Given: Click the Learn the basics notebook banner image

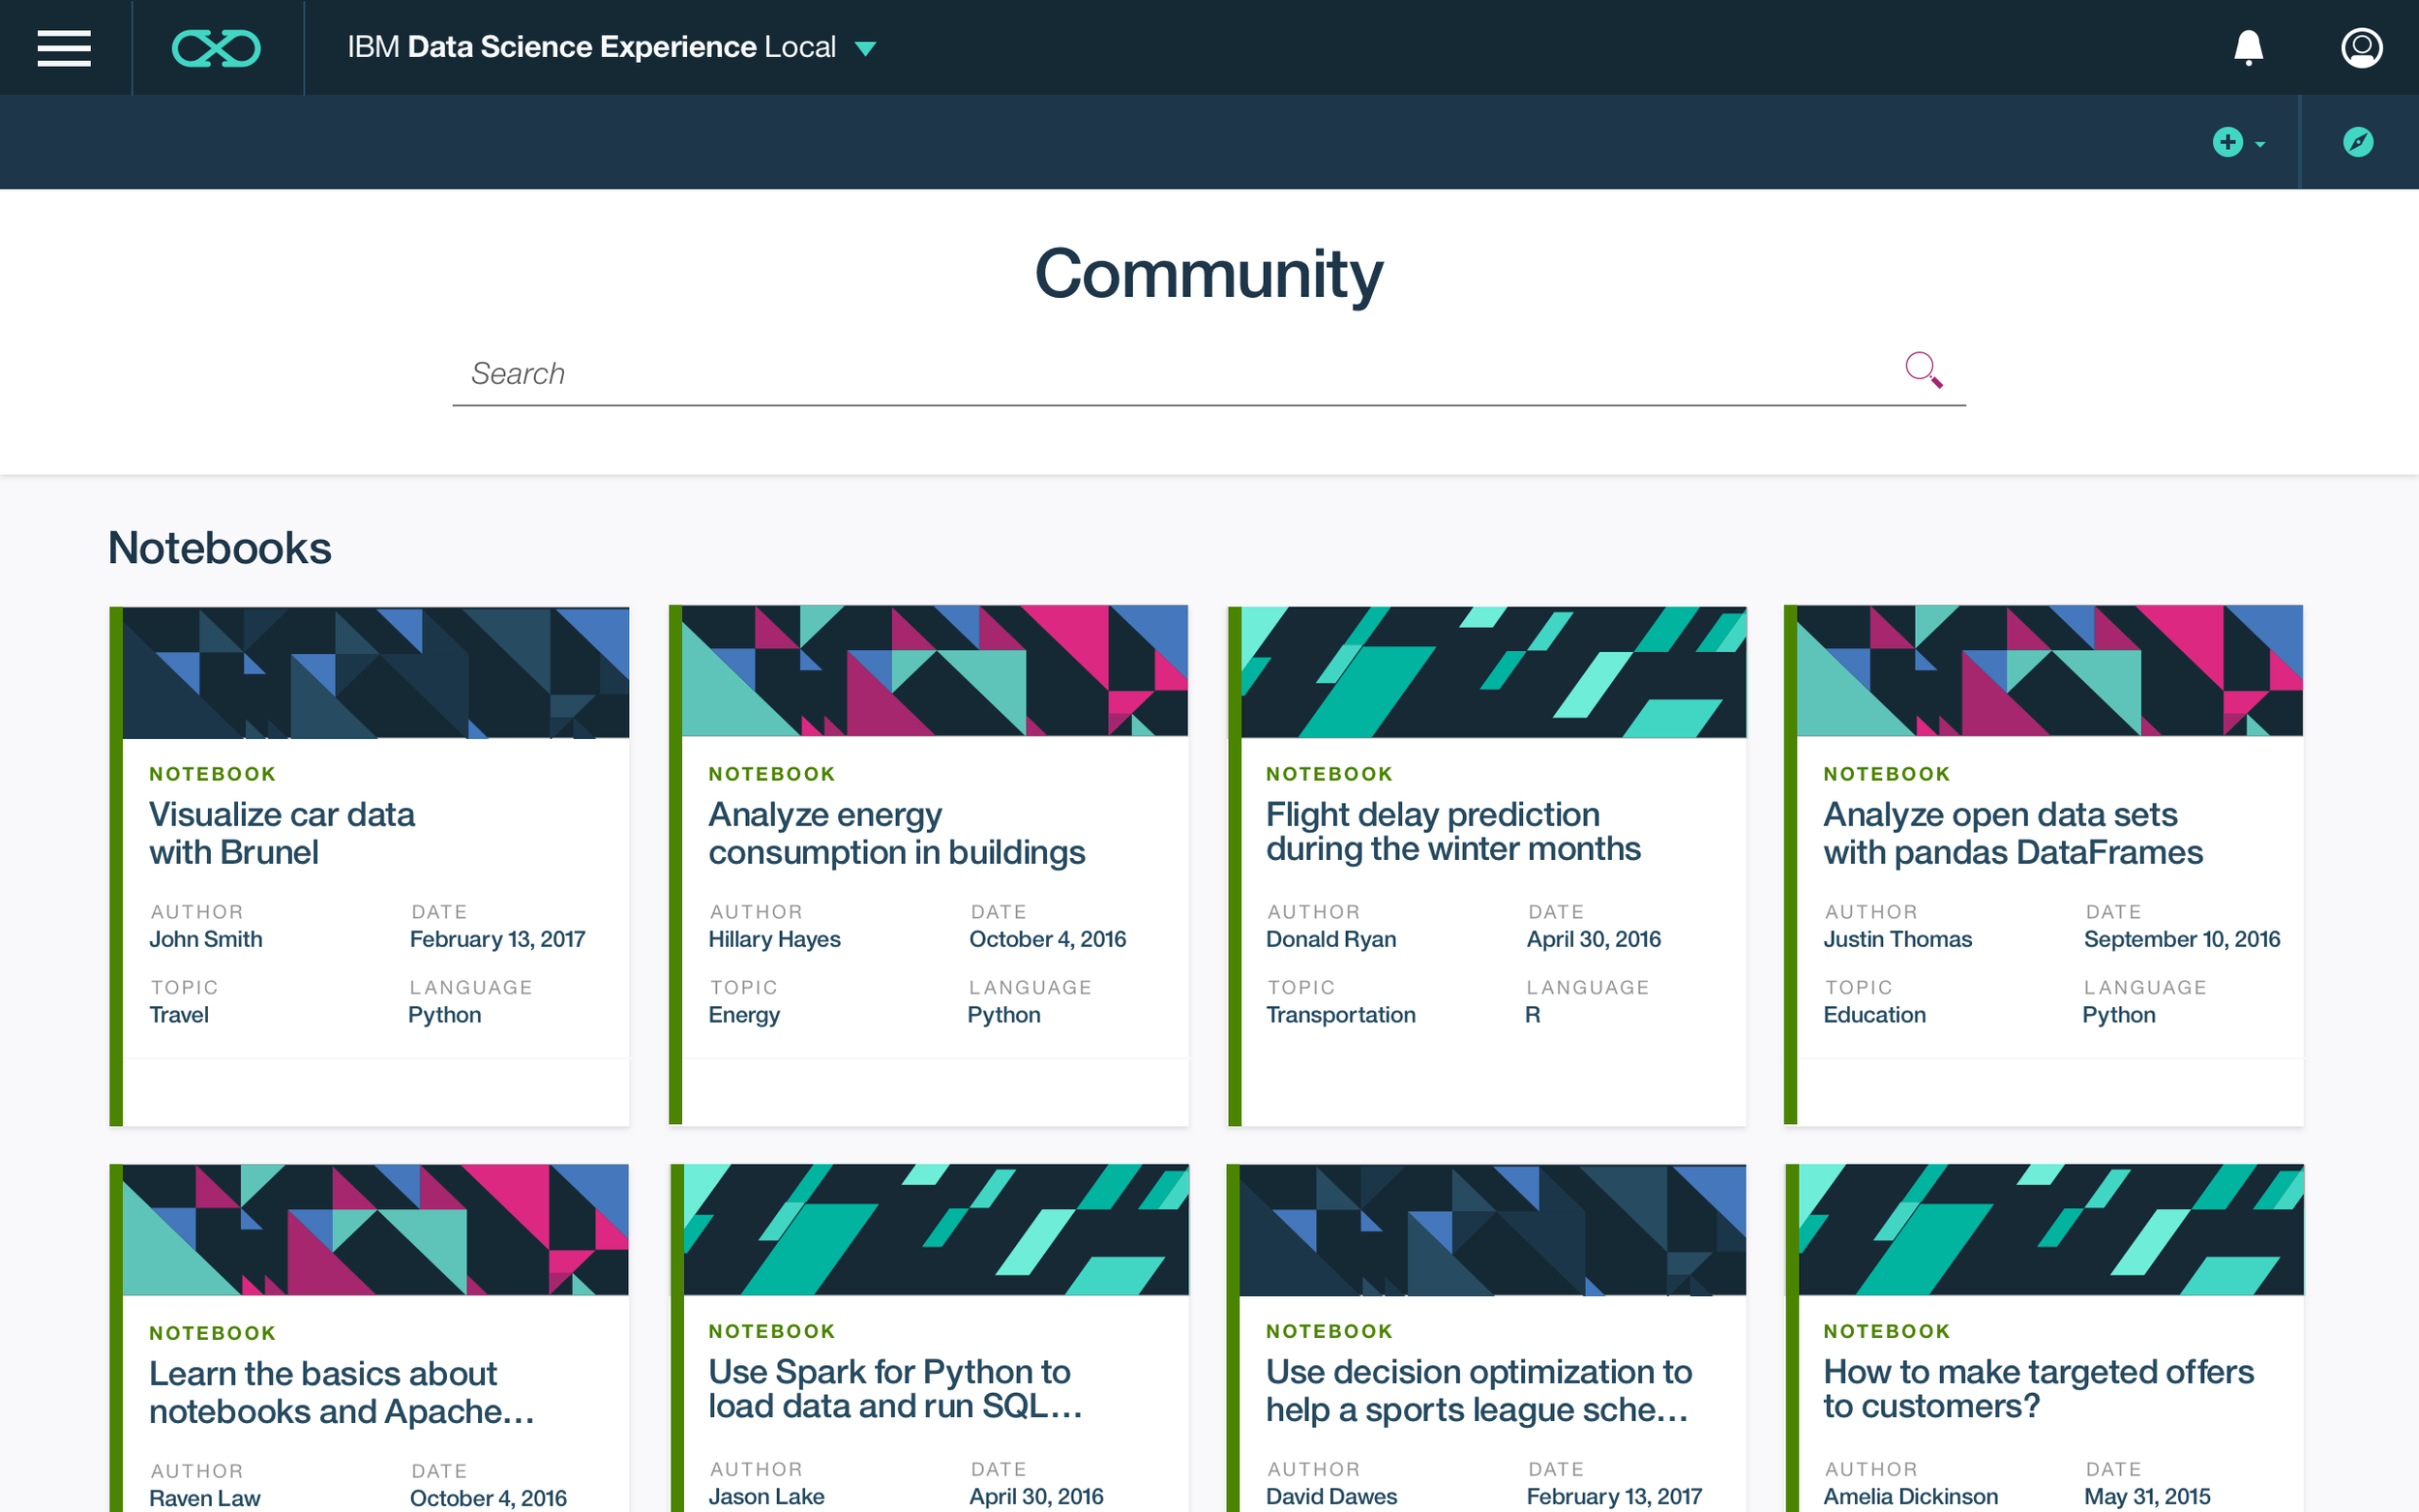Looking at the screenshot, I should coord(375,1229).
